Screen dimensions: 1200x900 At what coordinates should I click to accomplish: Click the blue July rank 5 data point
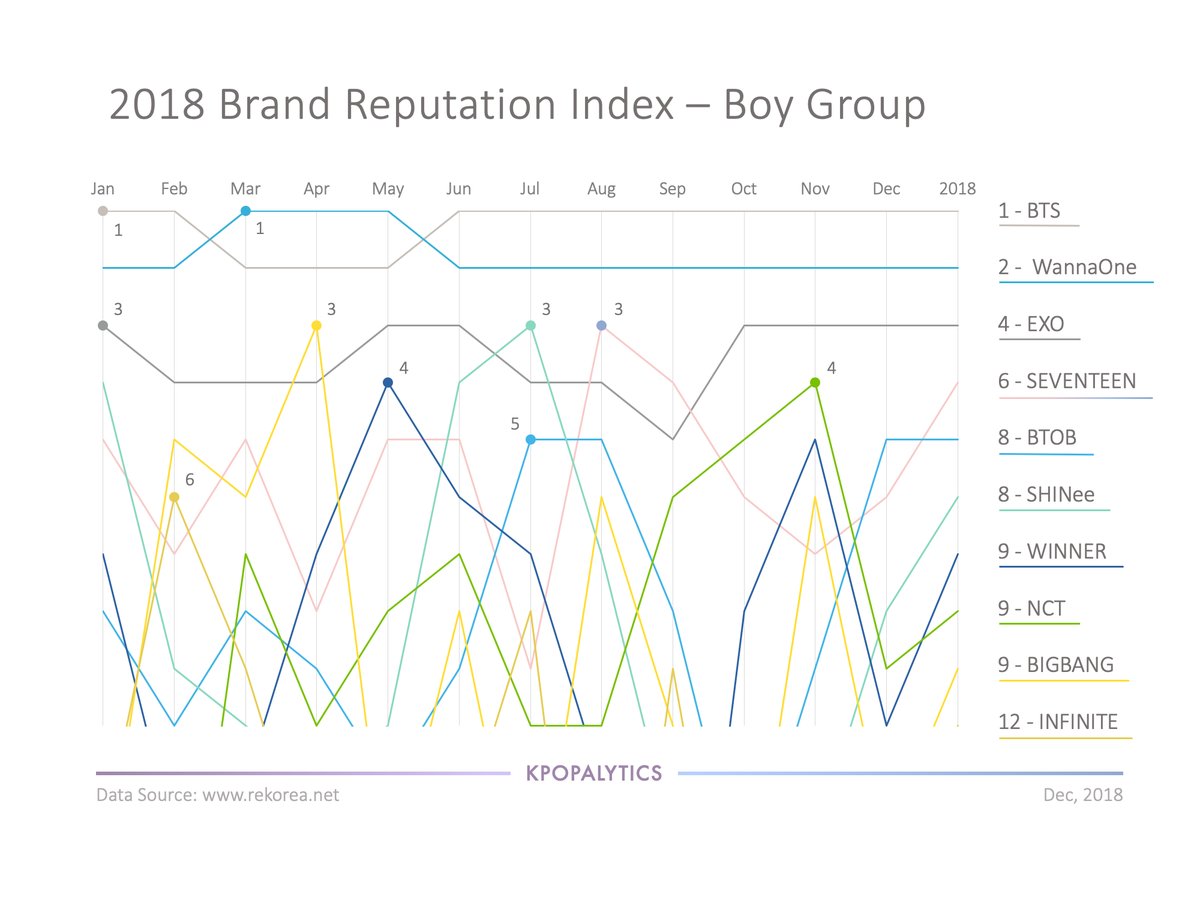pyautogui.click(x=530, y=439)
